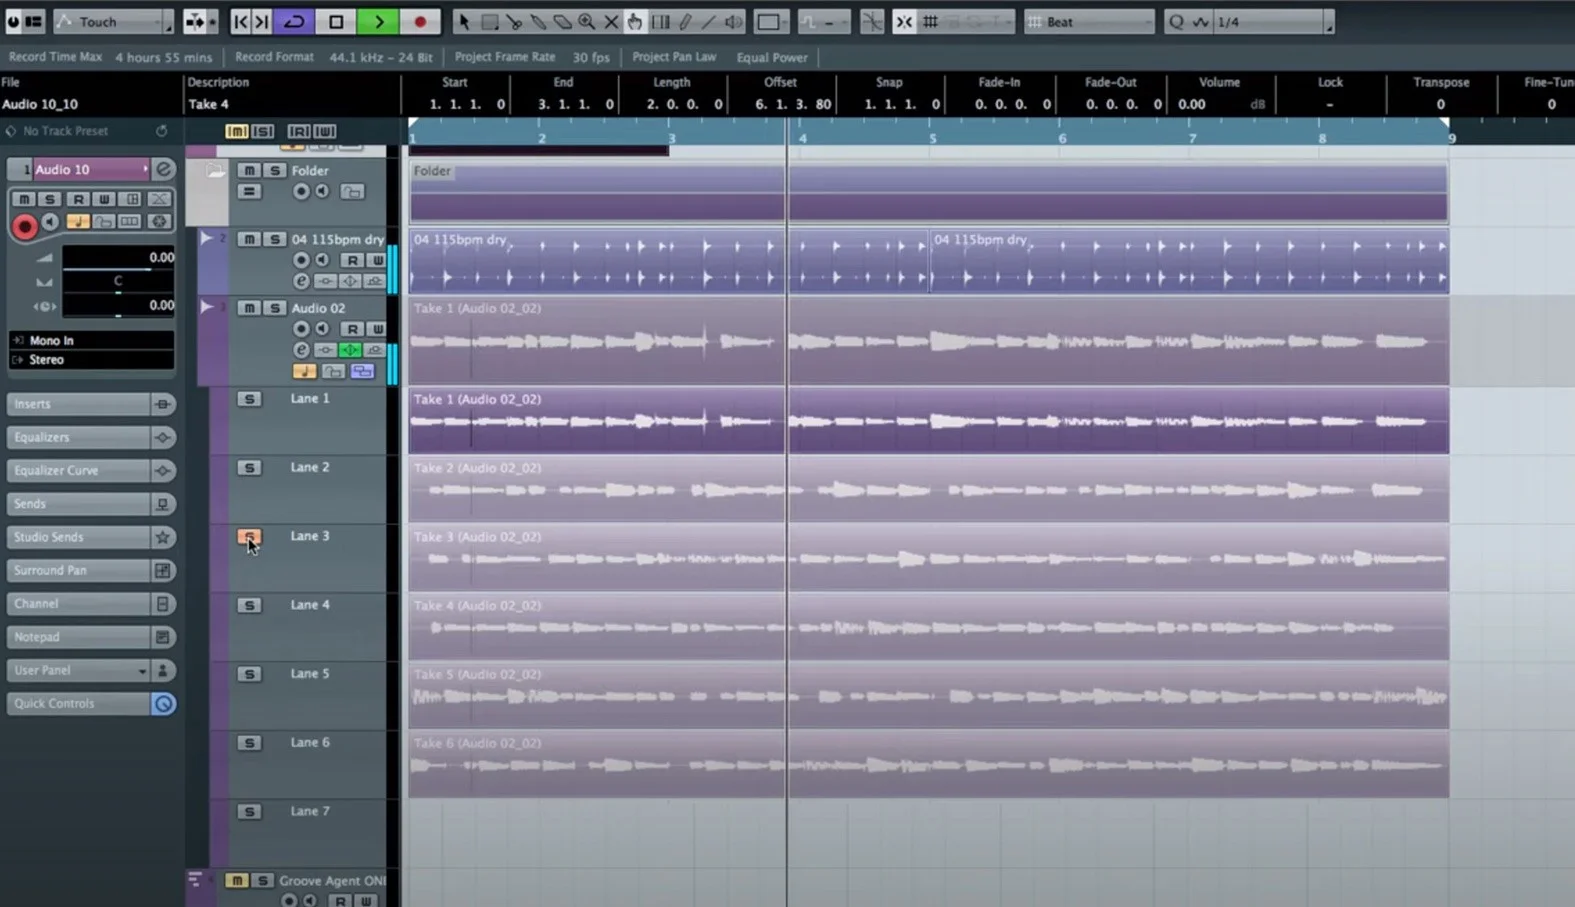Toggle Record Enable in Audio 10 inspector
1575x907 pixels.
[25, 227]
